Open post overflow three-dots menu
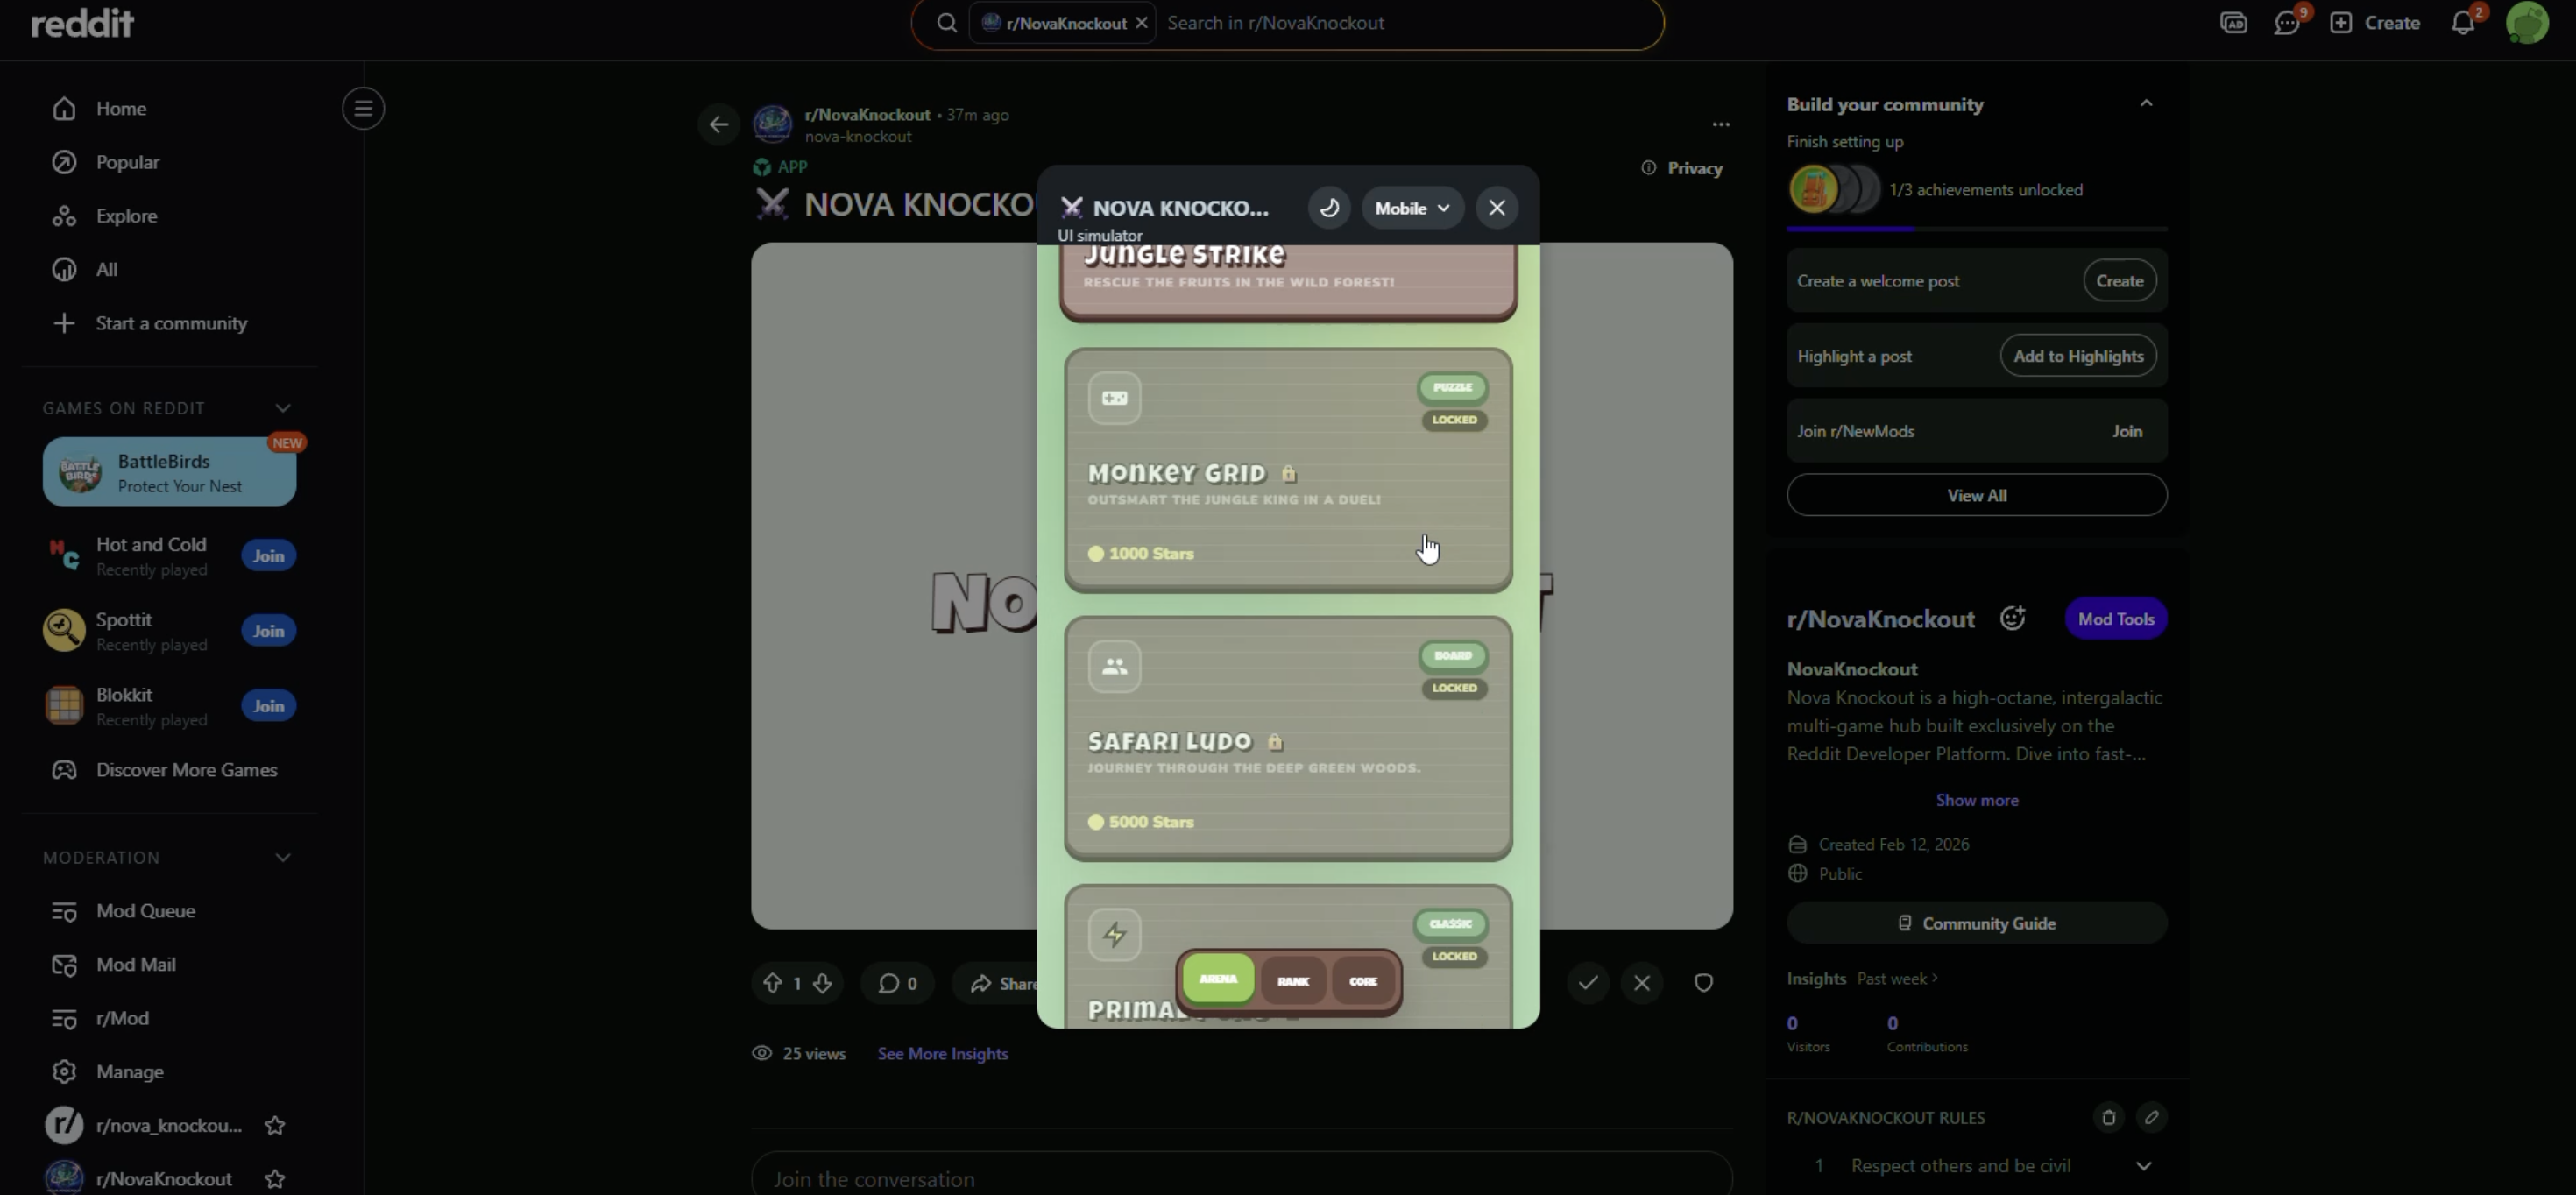 (1720, 125)
